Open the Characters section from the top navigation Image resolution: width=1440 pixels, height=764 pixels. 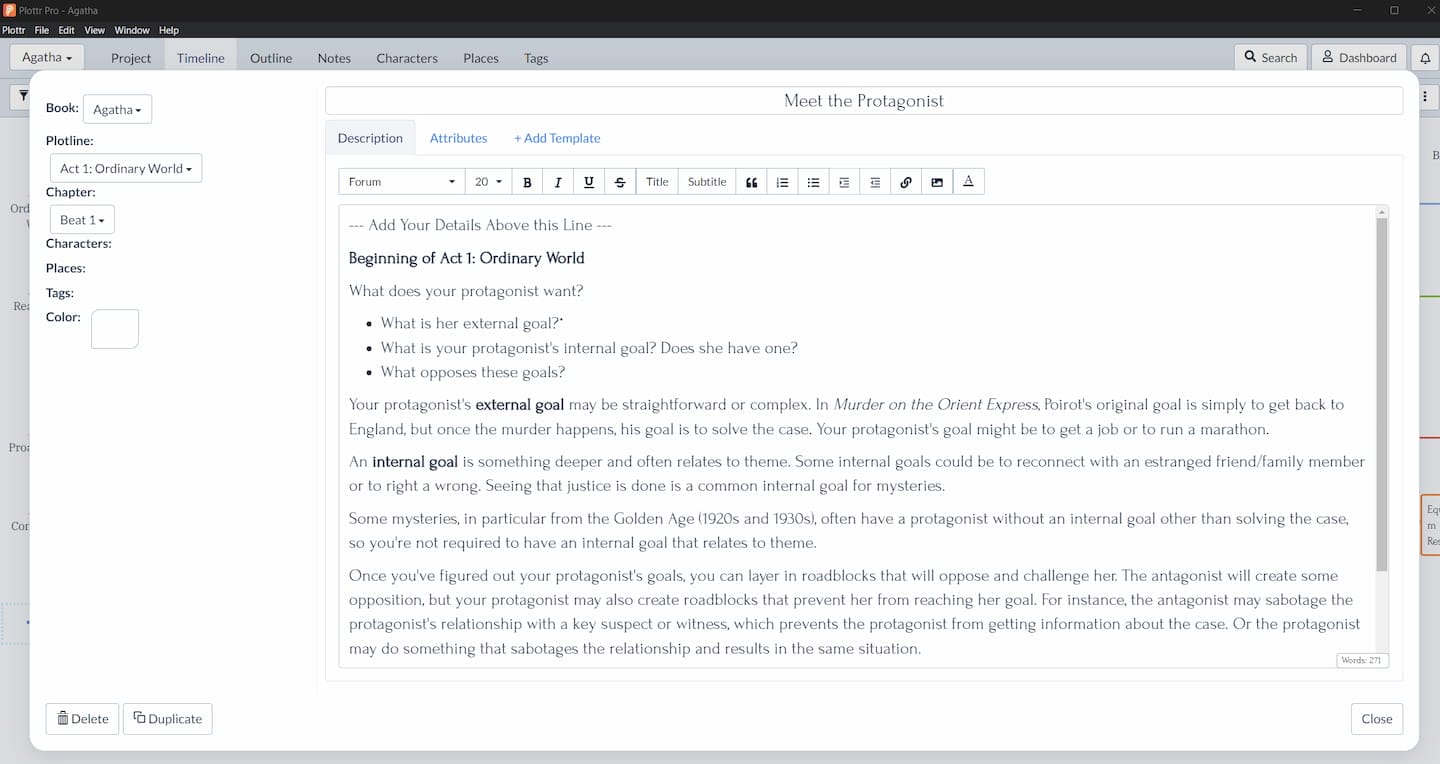(x=406, y=58)
